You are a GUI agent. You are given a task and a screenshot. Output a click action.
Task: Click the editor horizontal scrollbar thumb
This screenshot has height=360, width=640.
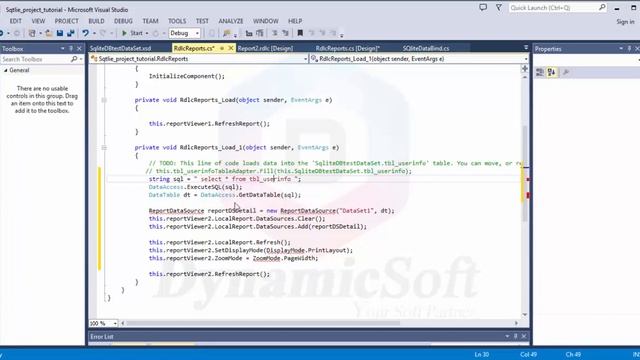263,323
